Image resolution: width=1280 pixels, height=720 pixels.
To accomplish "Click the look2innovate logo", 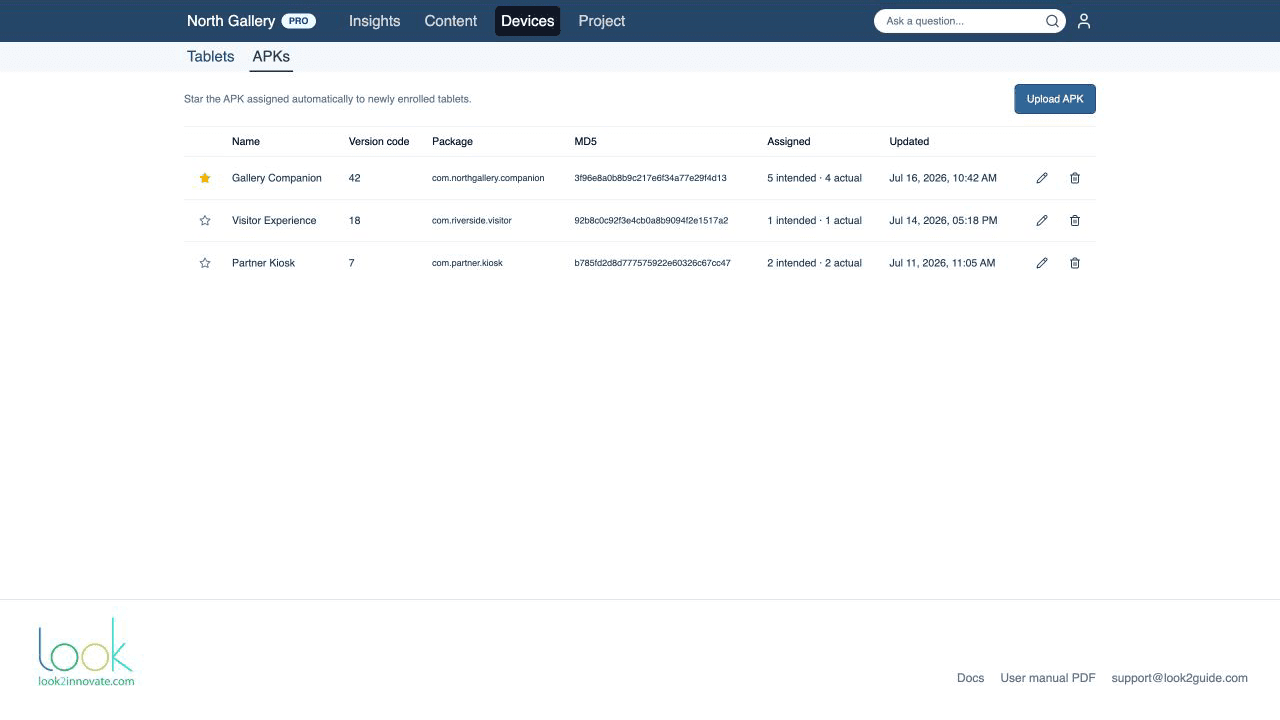I will [x=86, y=652].
